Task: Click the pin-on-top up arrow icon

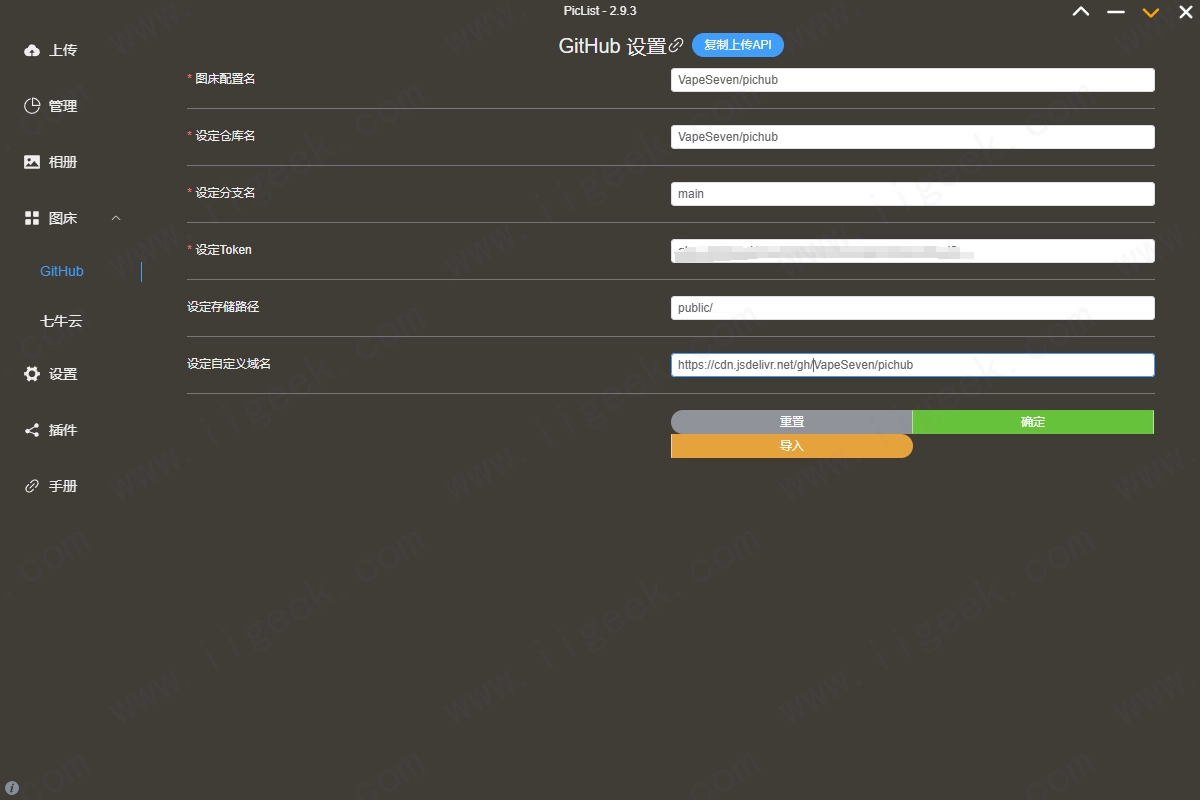Action: [1081, 12]
